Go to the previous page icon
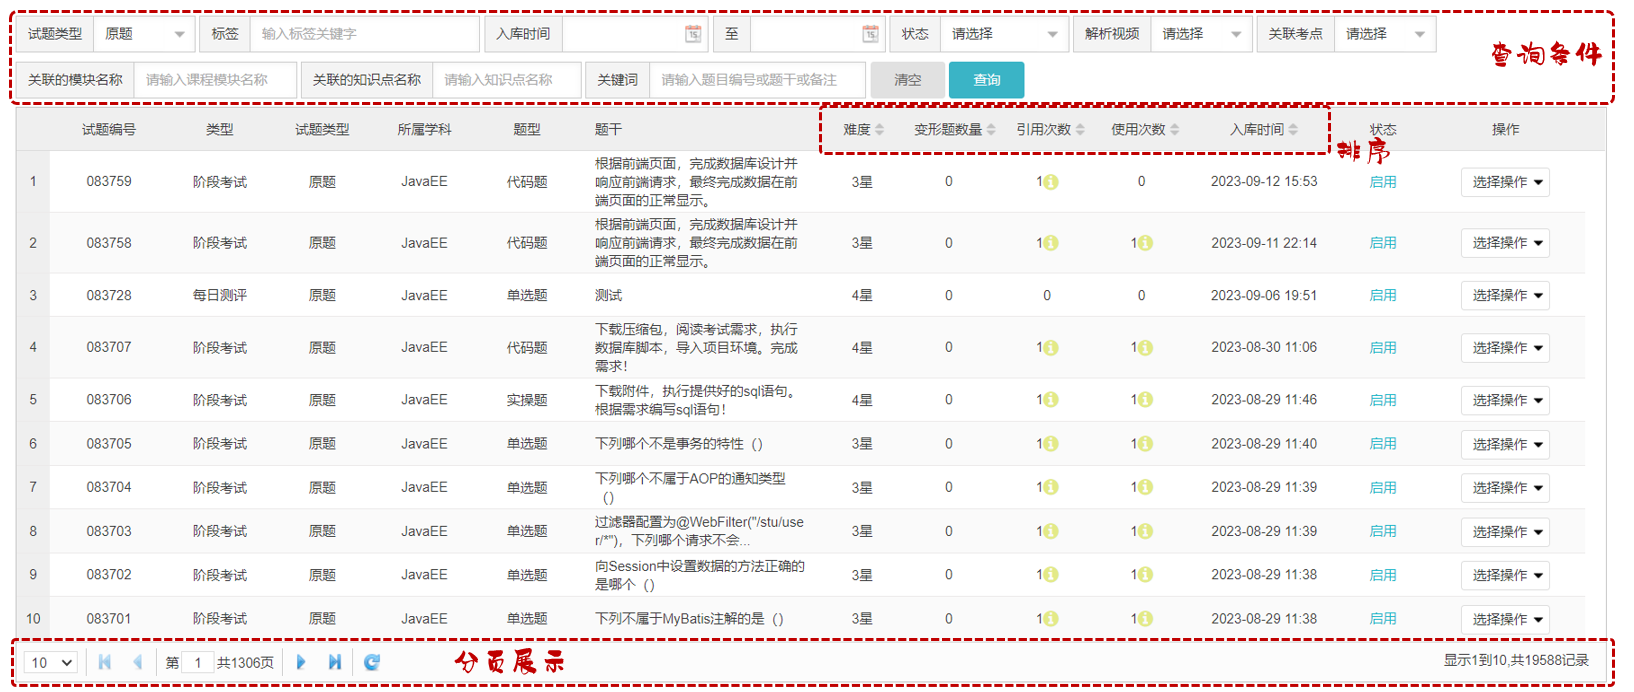This screenshot has height=692, width=1634. [138, 662]
